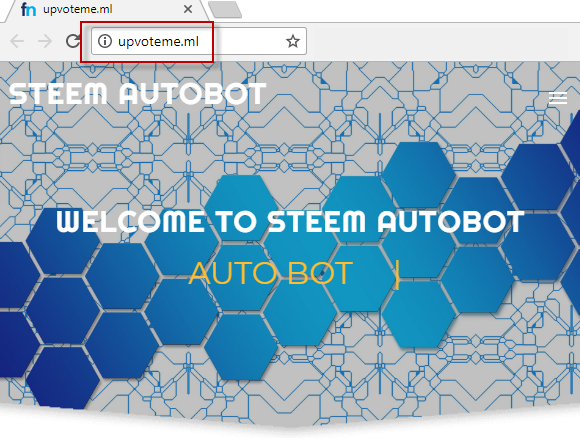The image size is (580, 439).
Task: Open the site information icon
Action: [105, 41]
